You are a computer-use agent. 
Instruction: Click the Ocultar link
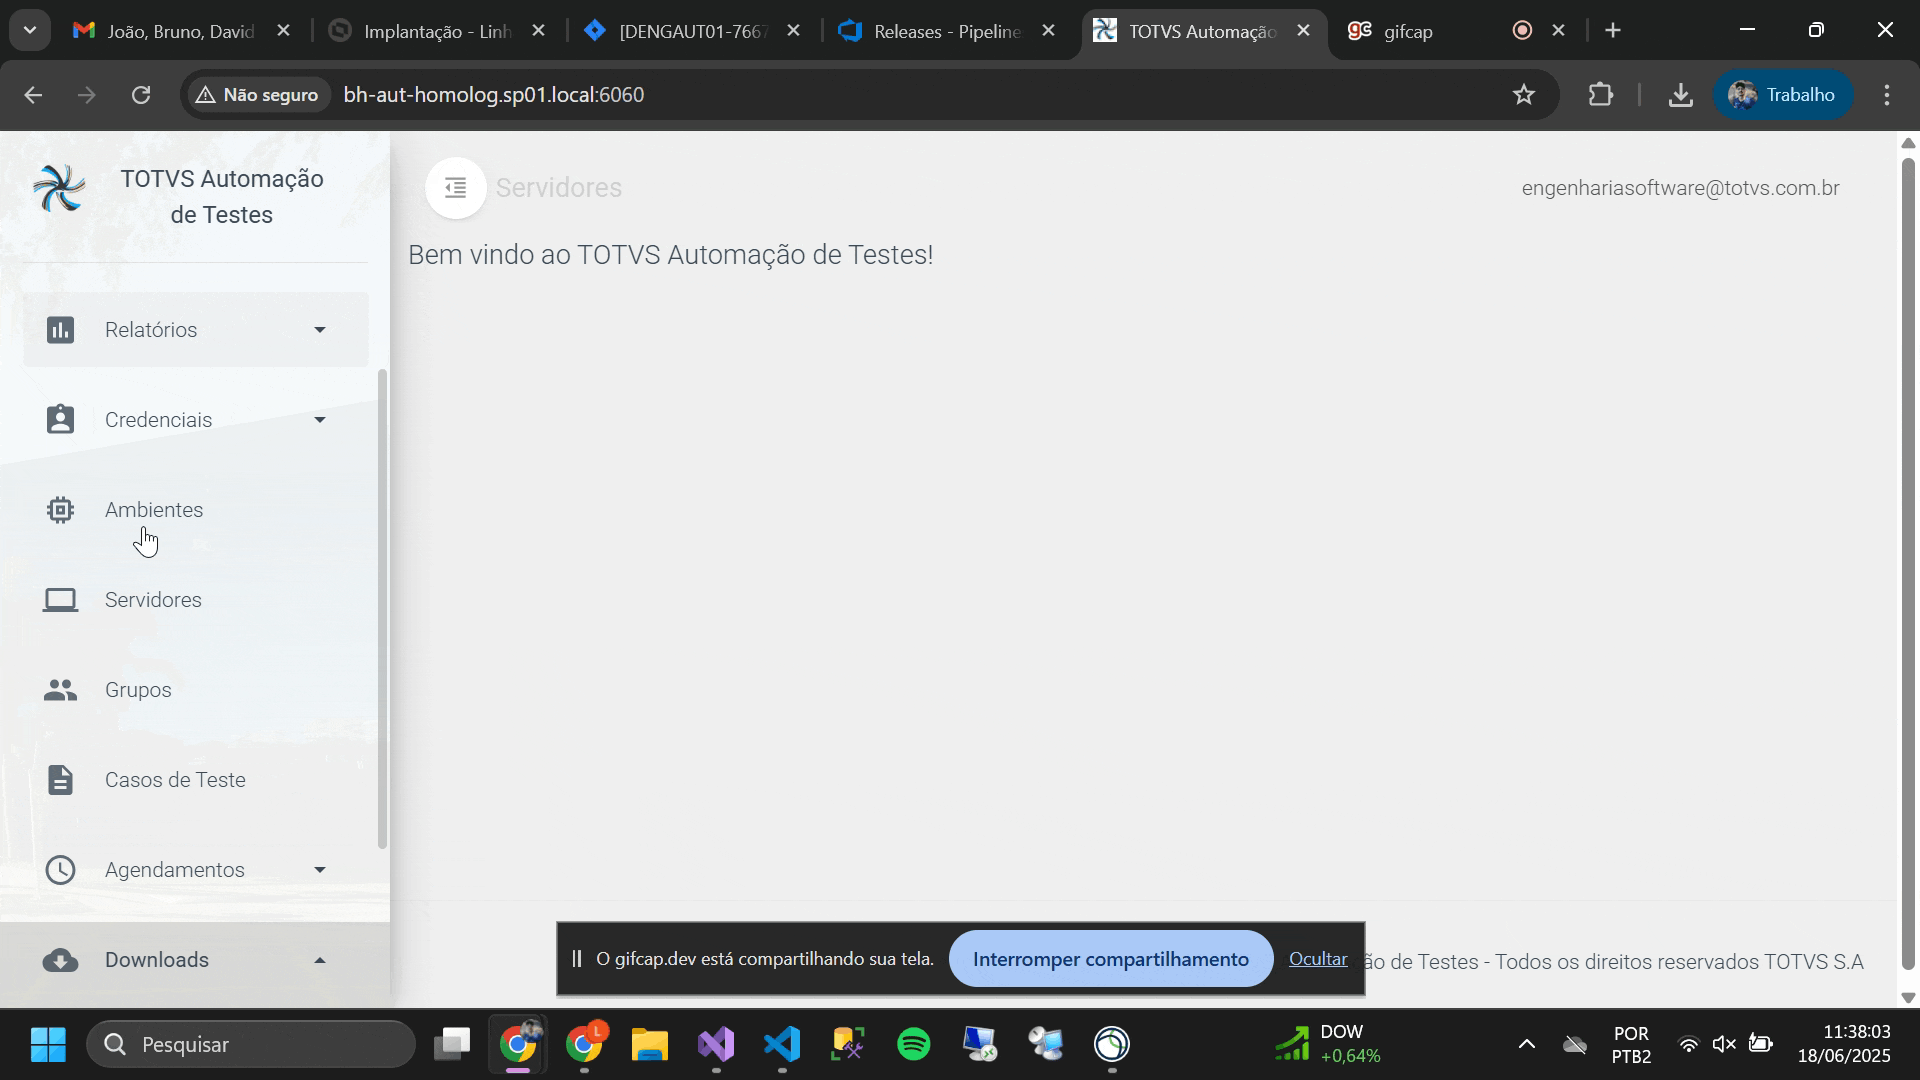click(x=1317, y=959)
